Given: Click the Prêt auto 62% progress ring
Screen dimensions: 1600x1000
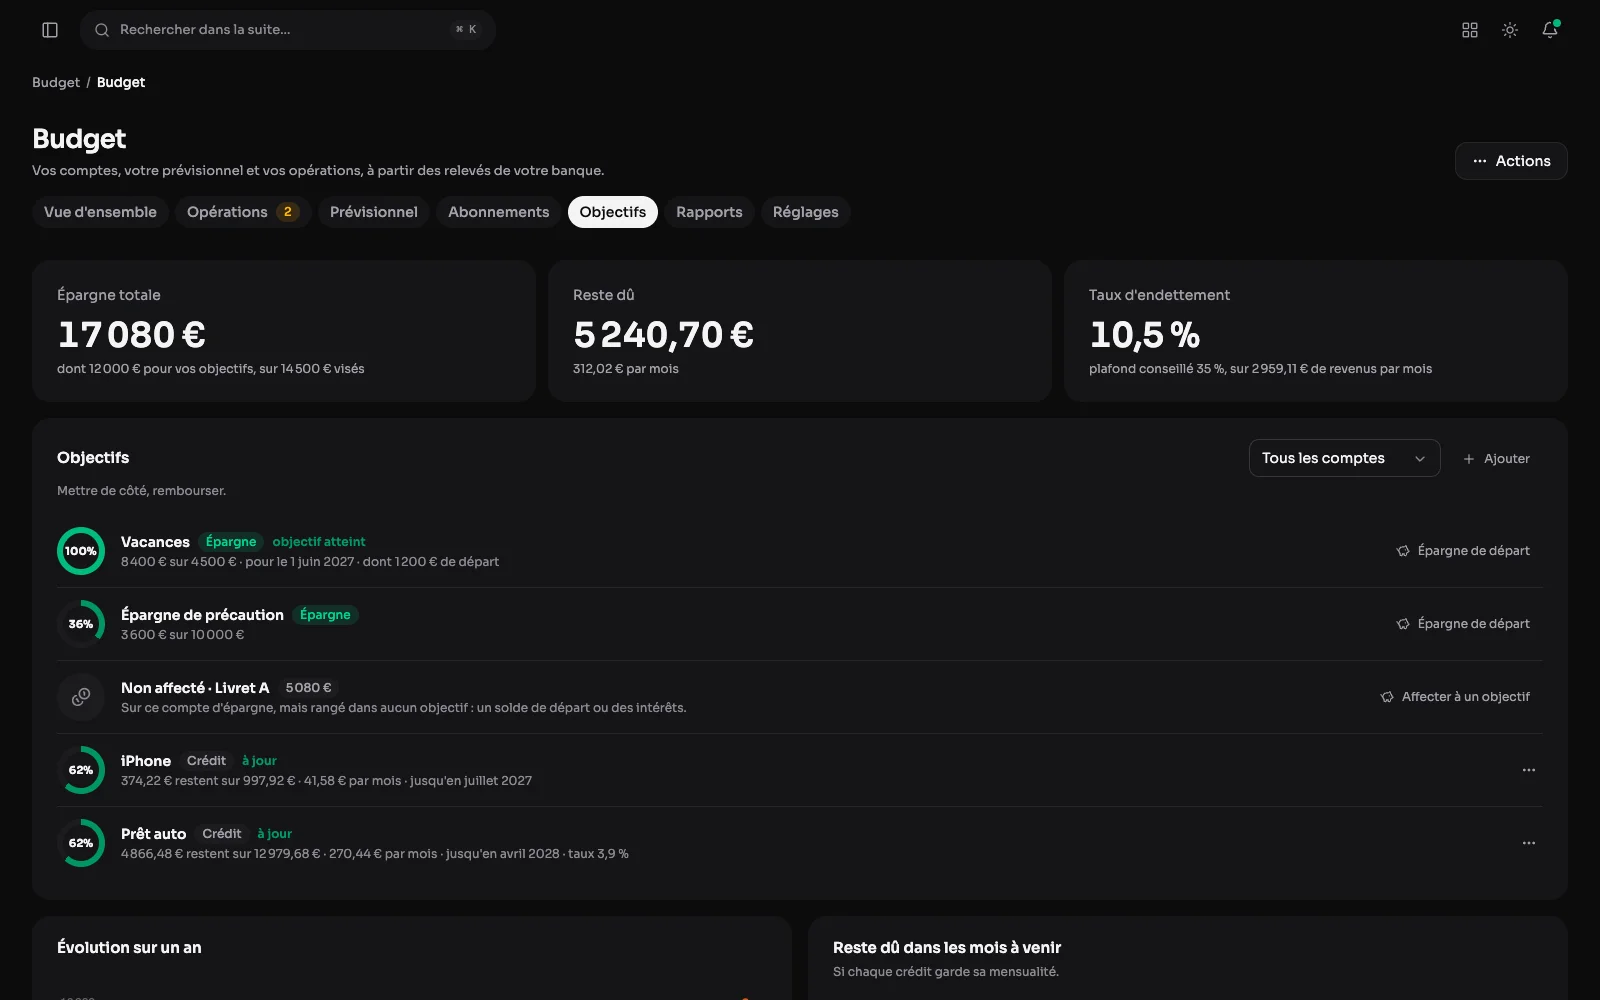Looking at the screenshot, I should [81, 843].
